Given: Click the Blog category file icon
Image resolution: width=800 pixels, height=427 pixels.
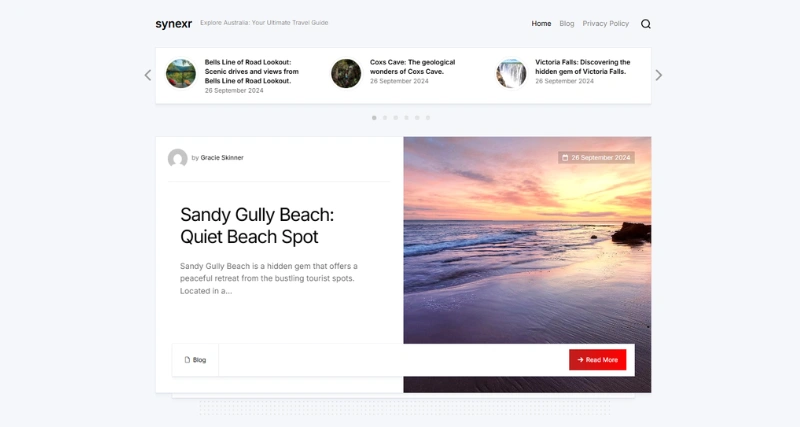Looking at the screenshot, I should (187, 360).
